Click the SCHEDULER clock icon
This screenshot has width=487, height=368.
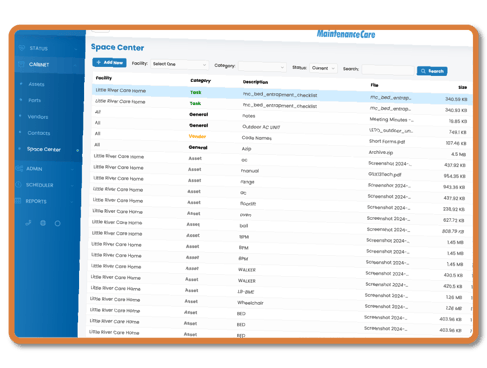[19, 184]
